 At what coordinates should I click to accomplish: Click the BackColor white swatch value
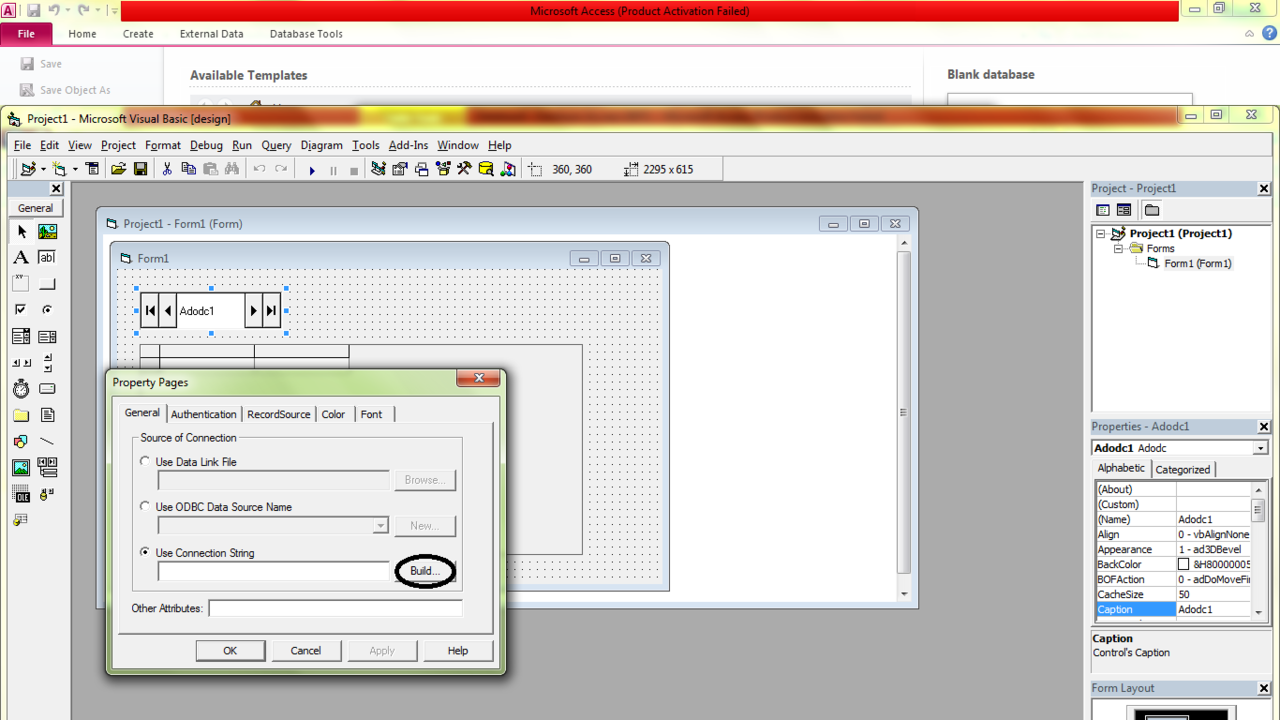pos(1184,565)
